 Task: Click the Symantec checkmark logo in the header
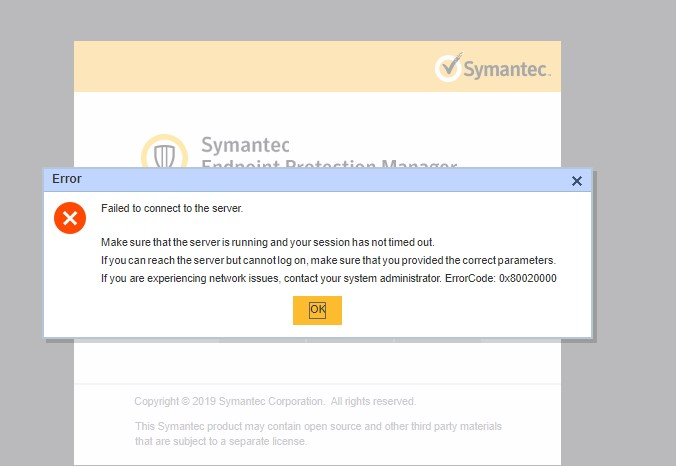pyautogui.click(x=449, y=68)
